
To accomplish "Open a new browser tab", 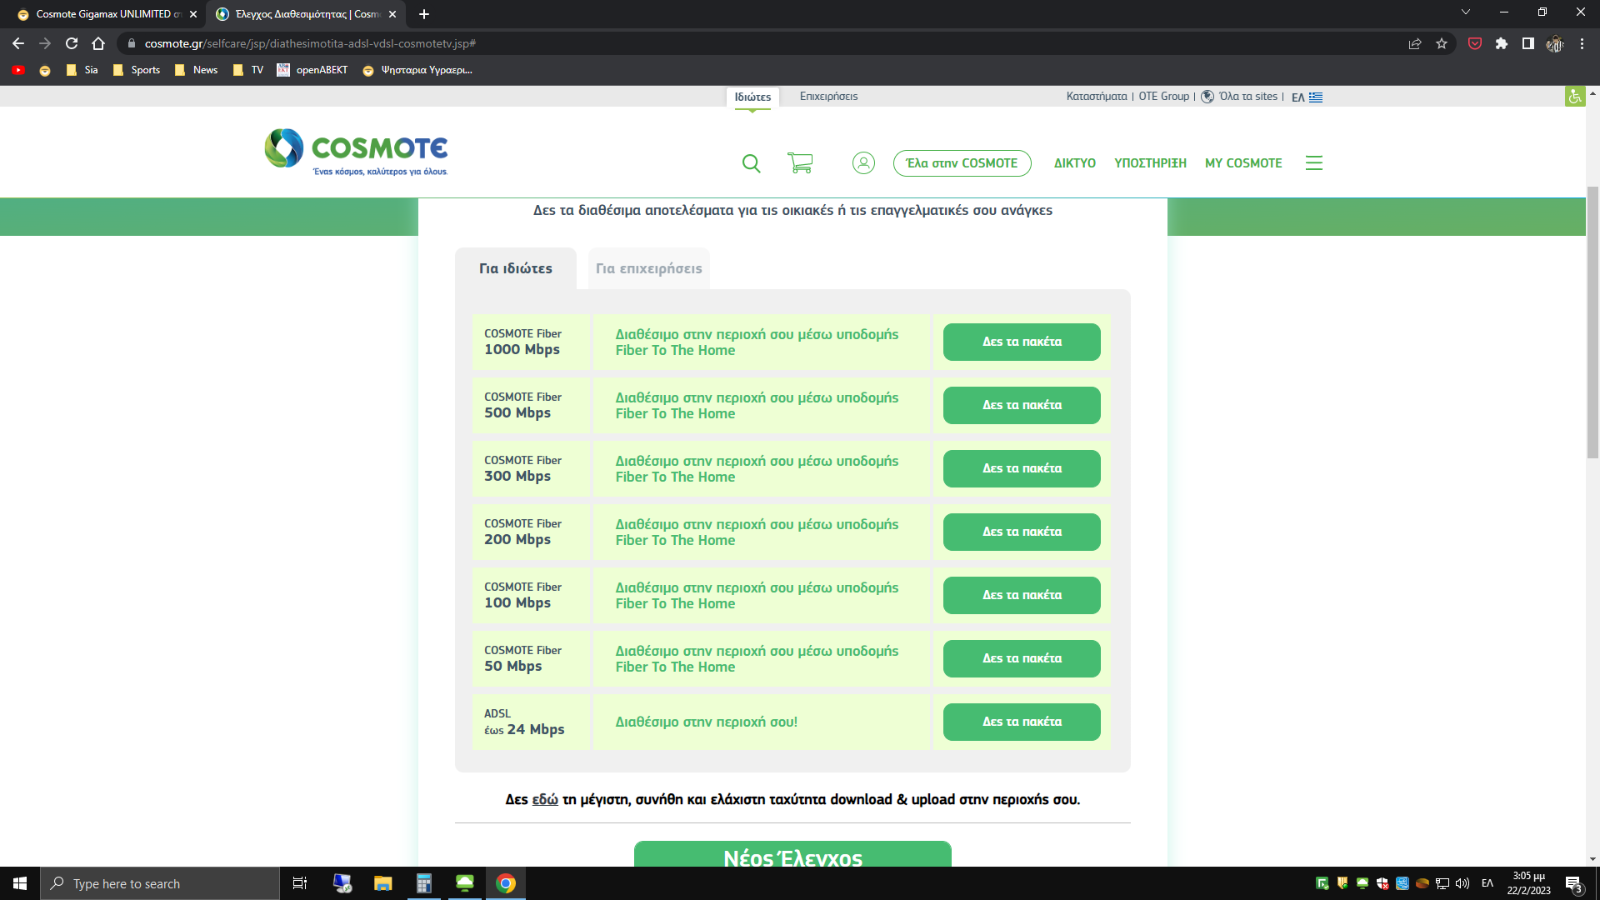I will [x=424, y=14].
